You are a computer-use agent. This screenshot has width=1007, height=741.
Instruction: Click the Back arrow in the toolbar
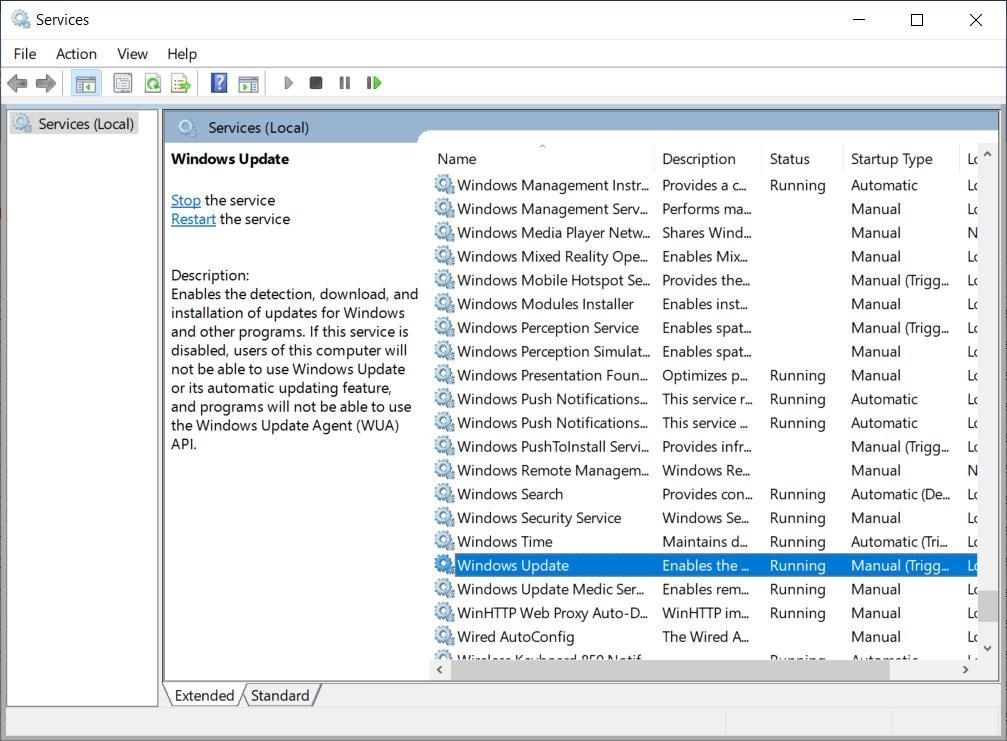(x=17, y=83)
